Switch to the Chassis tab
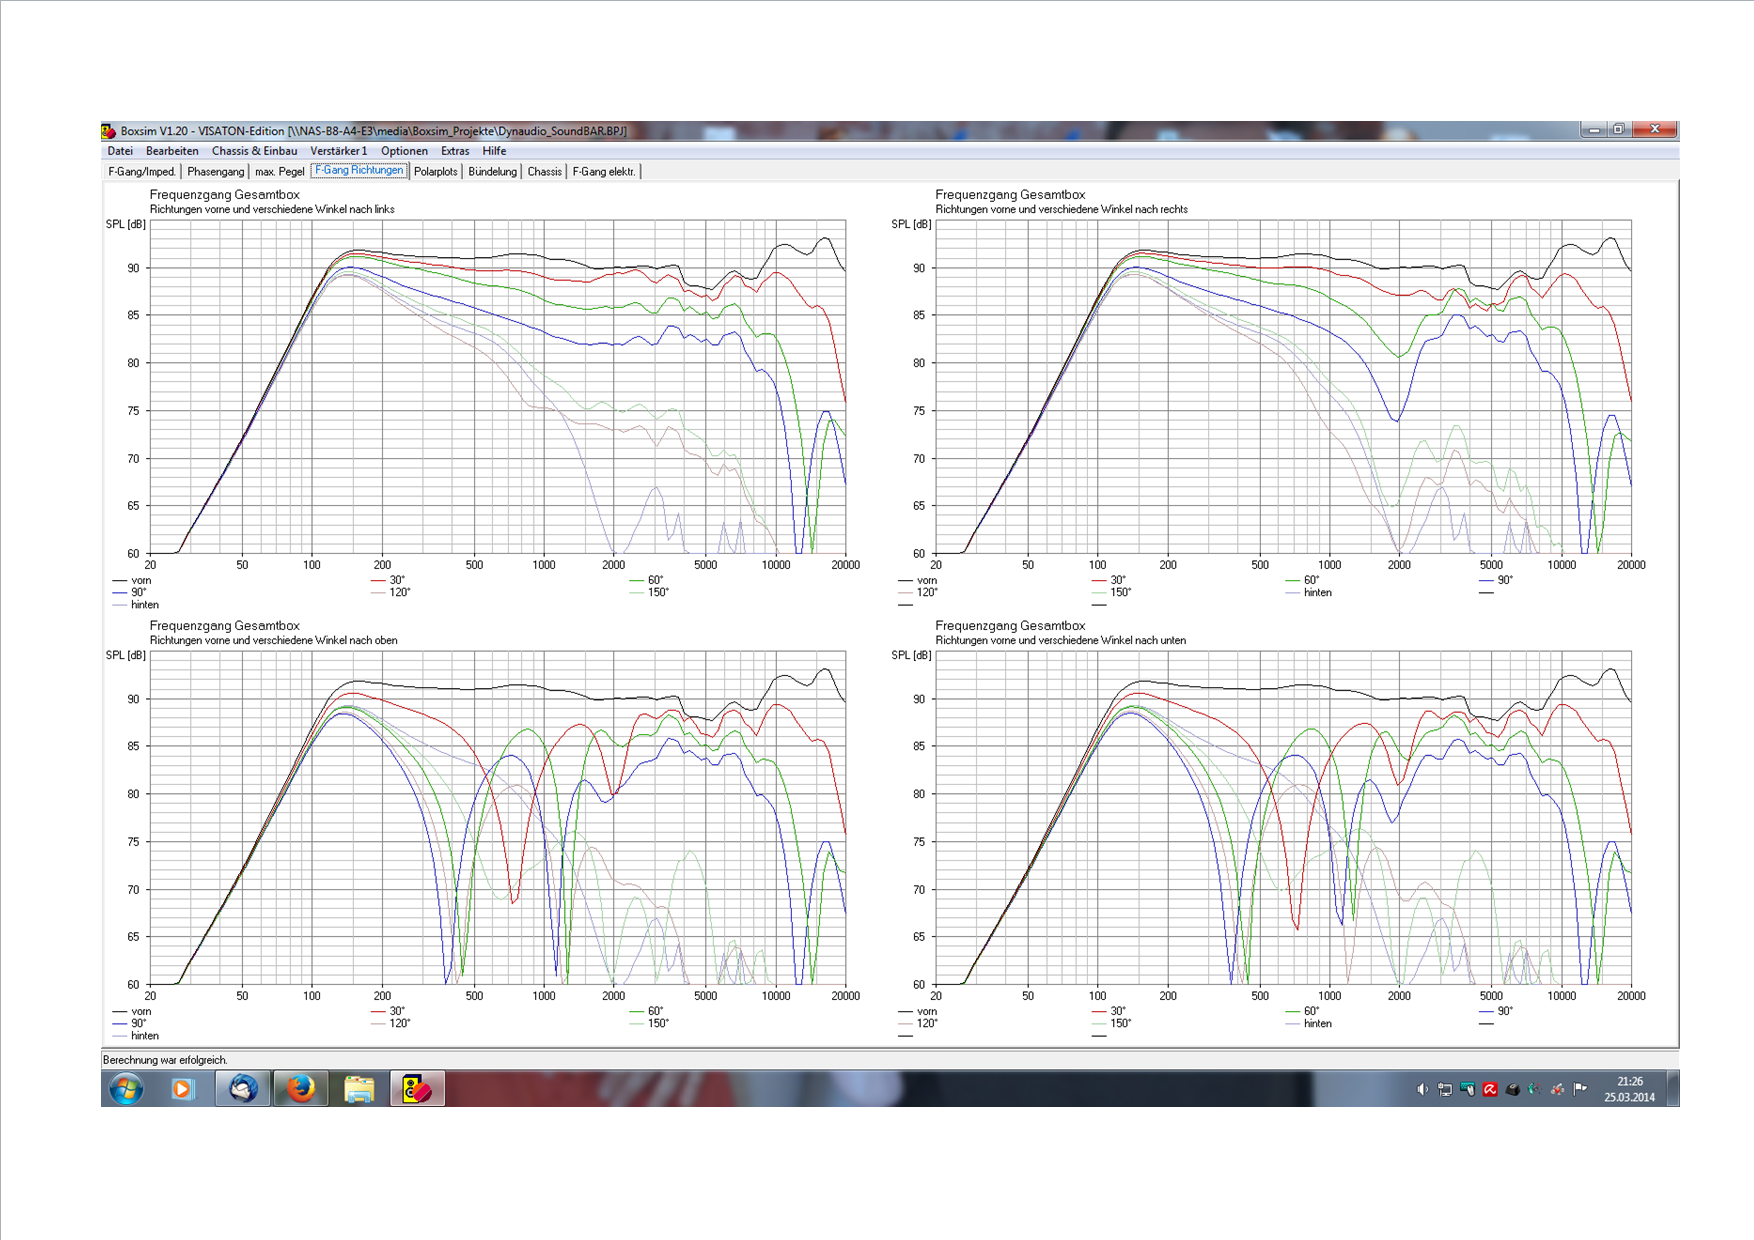This screenshot has height=1240, width=1754. (x=544, y=172)
